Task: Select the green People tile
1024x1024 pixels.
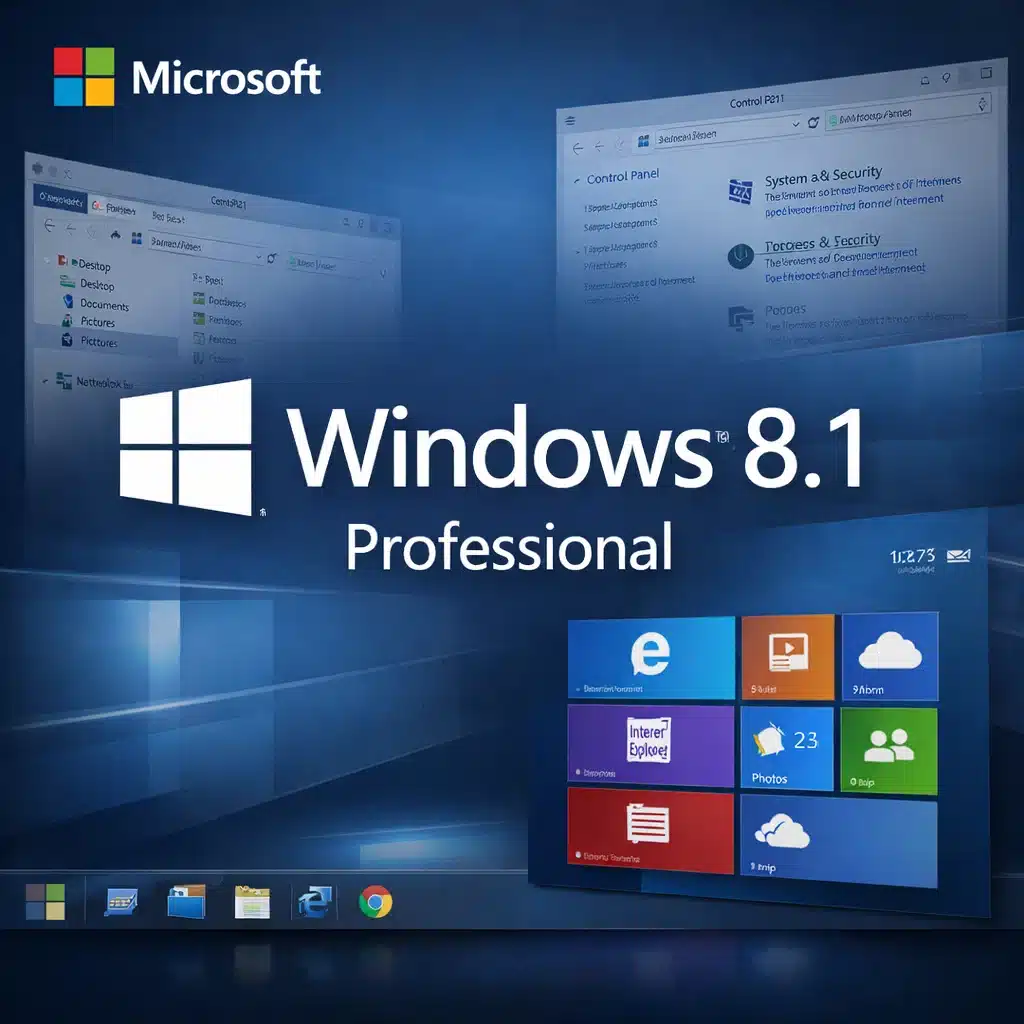Action: coord(888,745)
